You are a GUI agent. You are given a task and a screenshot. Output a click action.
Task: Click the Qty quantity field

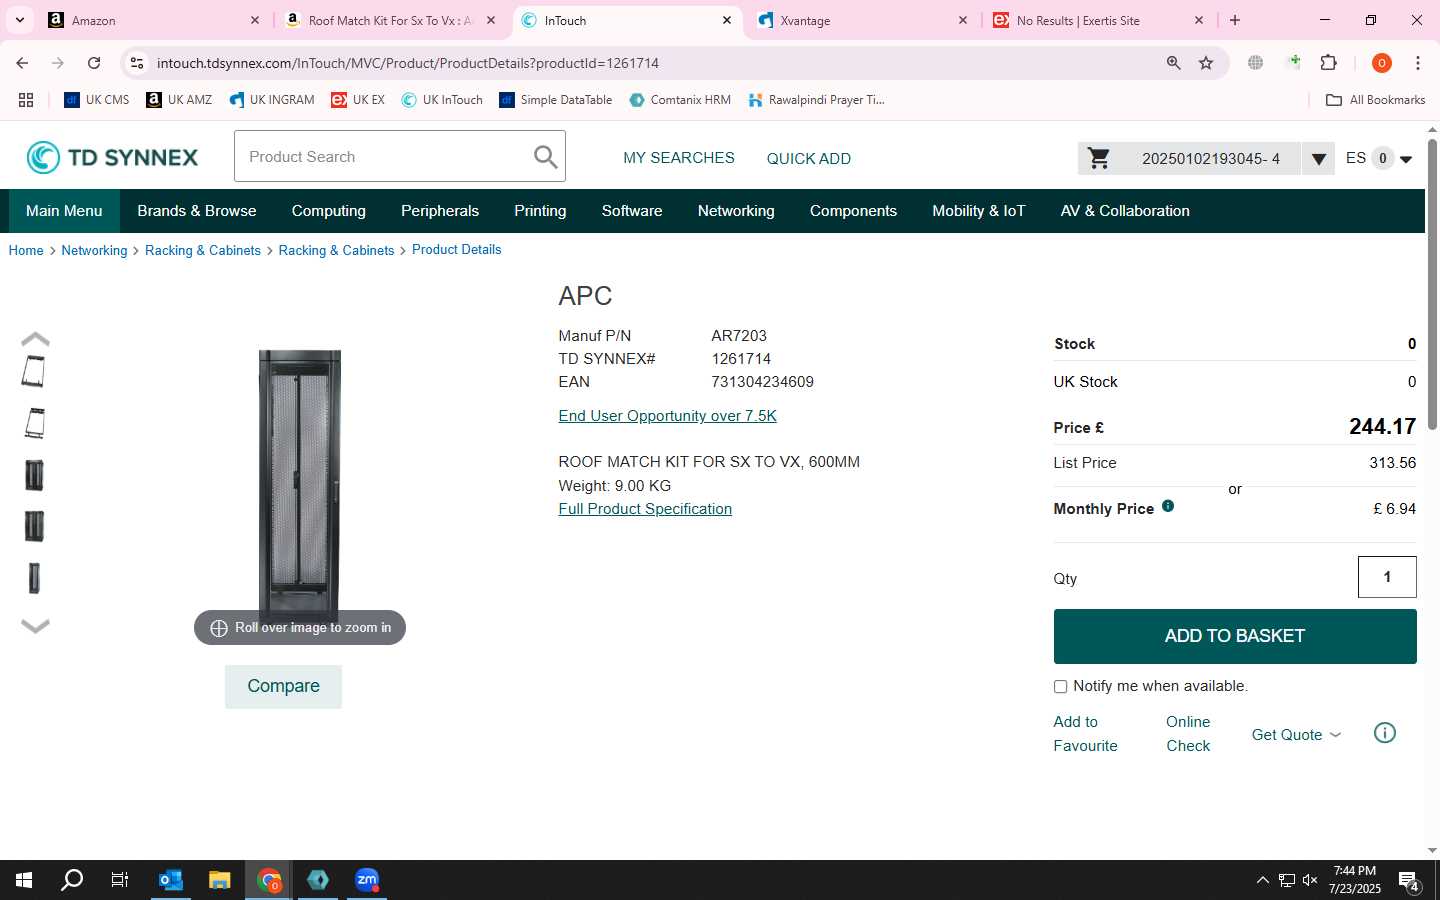click(x=1387, y=577)
